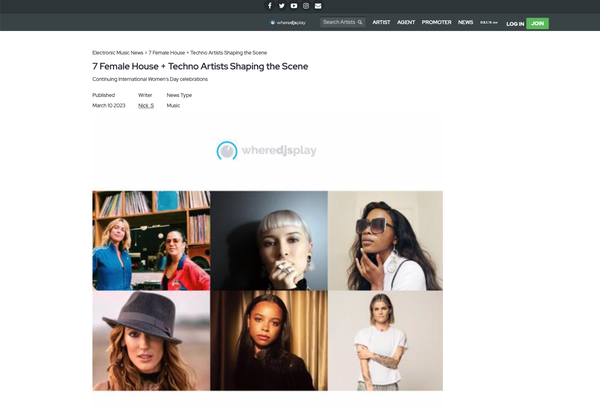The width and height of the screenshot is (600, 409).
Task: Open the AGENT menu item
Action: (406, 22)
